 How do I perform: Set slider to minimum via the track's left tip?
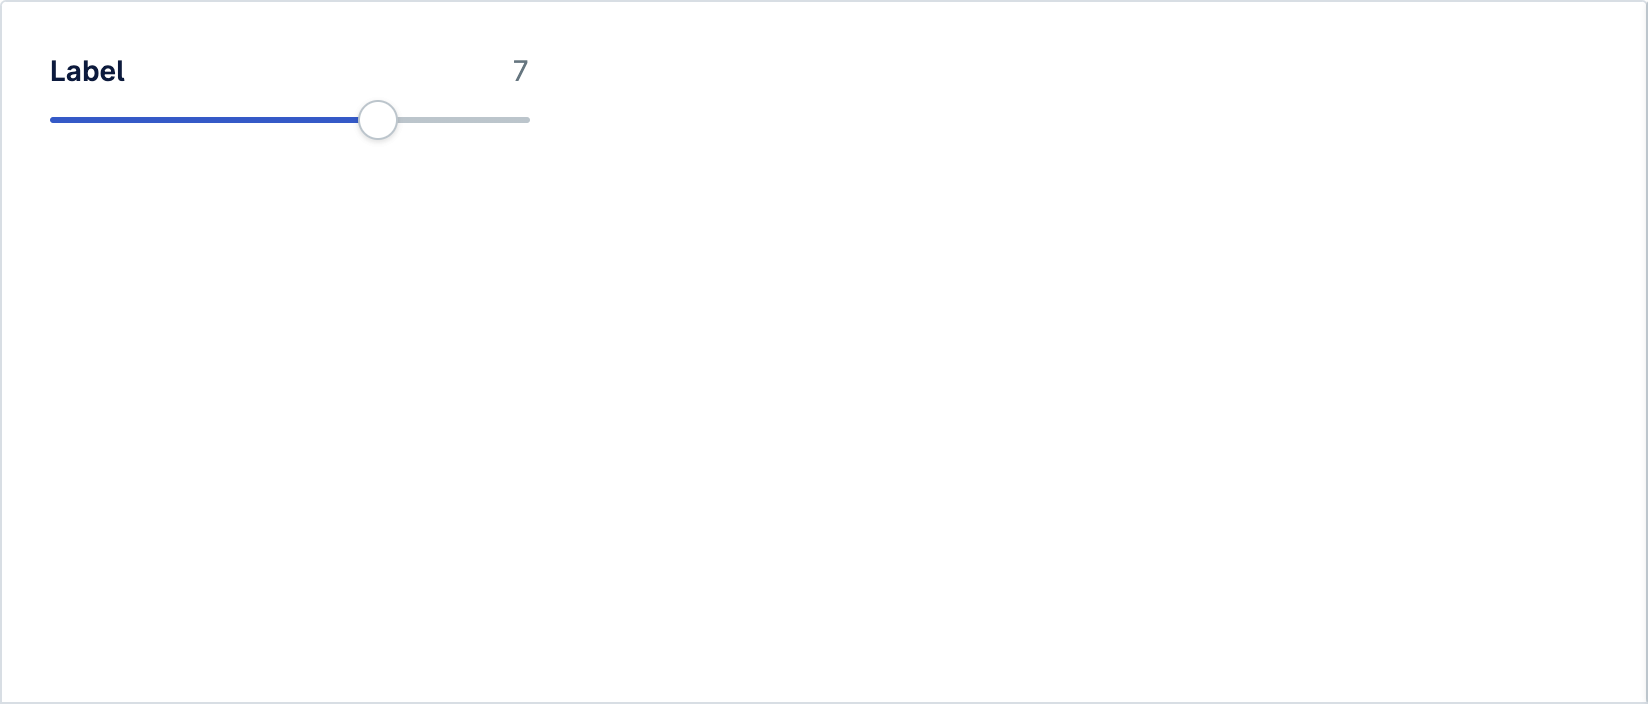pyautogui.click(x=53, y=120)
